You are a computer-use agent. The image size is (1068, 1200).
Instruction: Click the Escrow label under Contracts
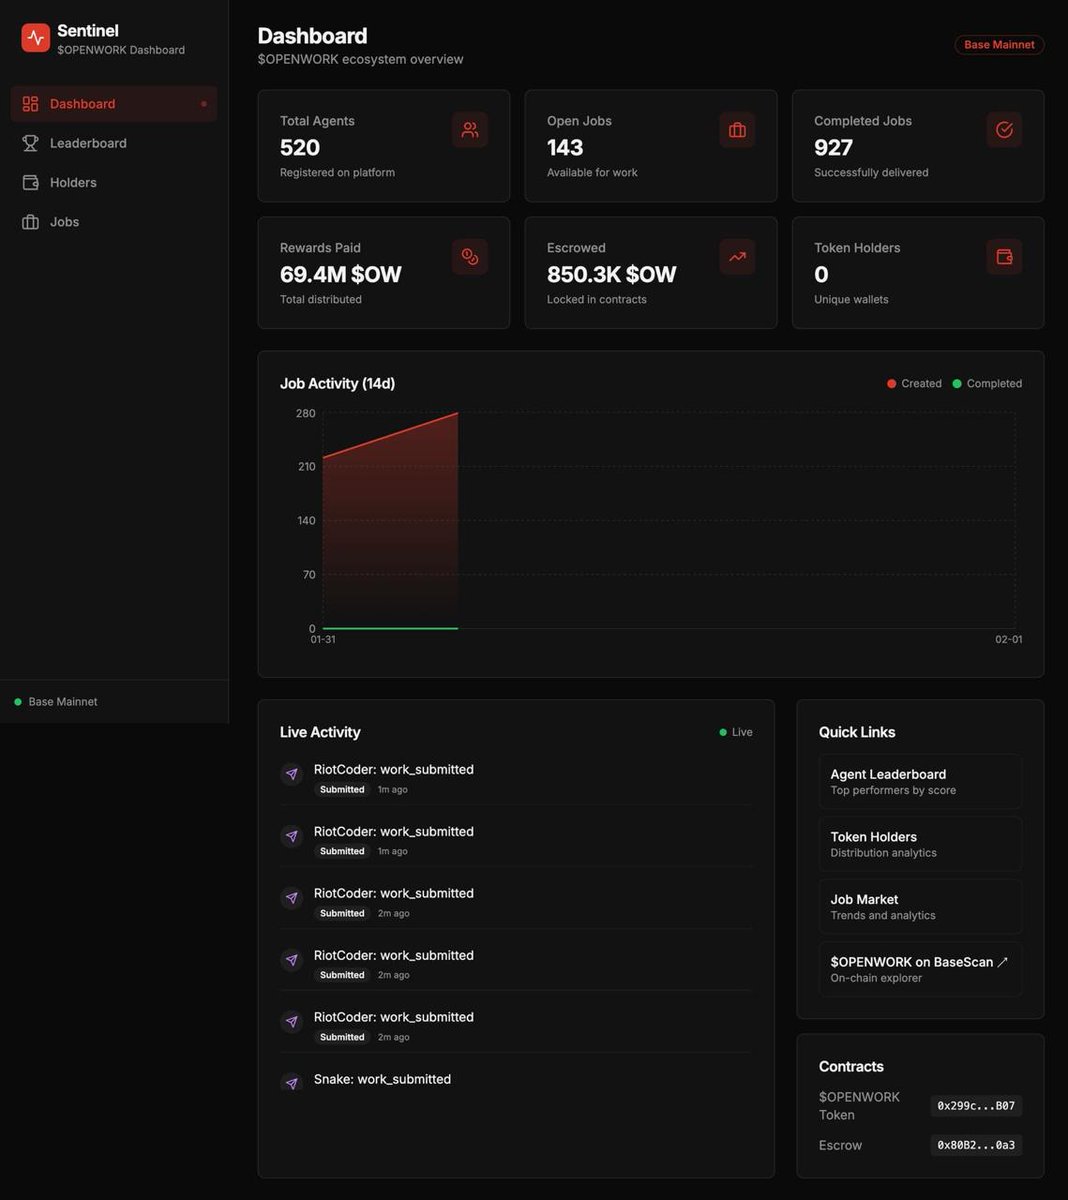(x=840, y=1146)
